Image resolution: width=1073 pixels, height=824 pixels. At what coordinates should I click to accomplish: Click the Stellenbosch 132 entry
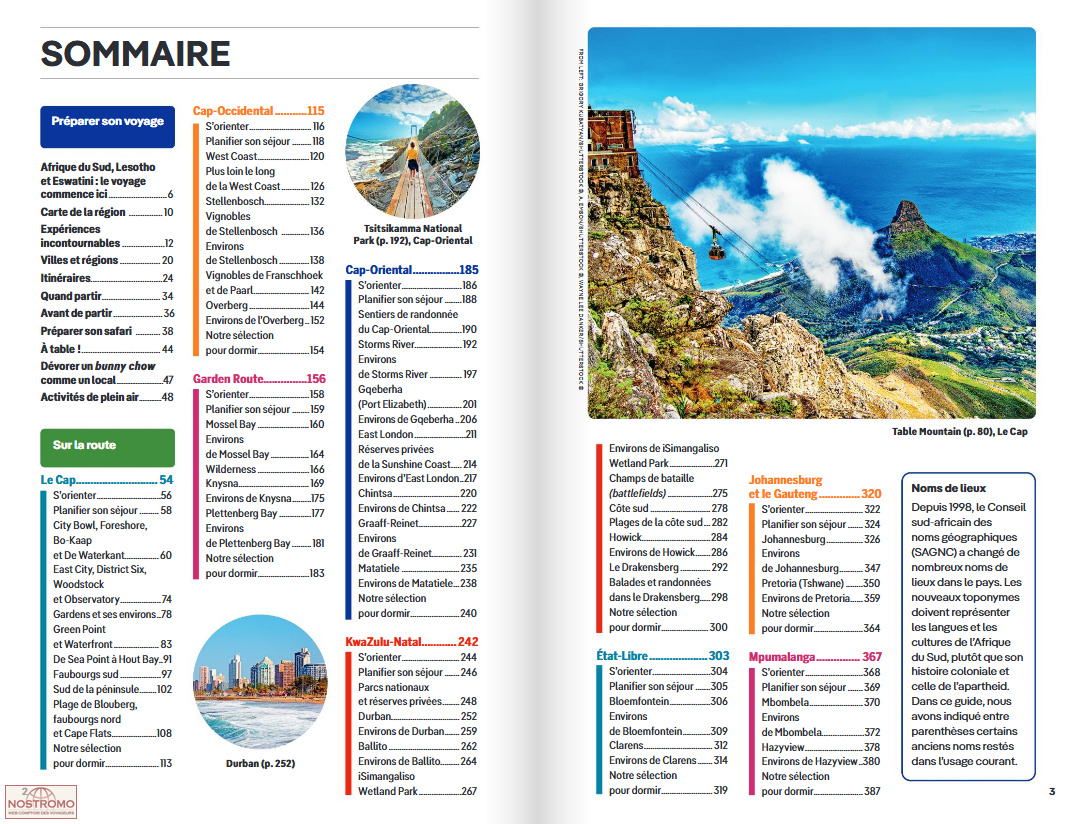[265, 201]
